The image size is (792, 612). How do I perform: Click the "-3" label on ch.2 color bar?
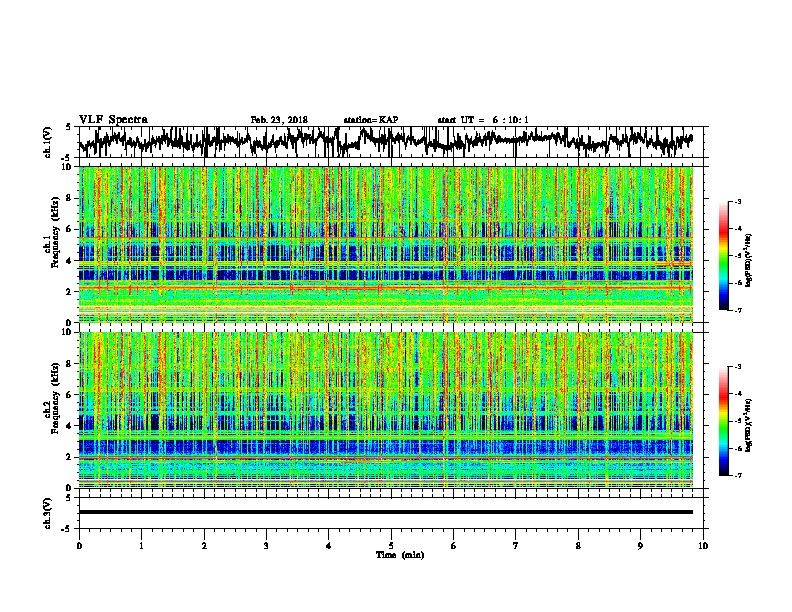[737, 367]
